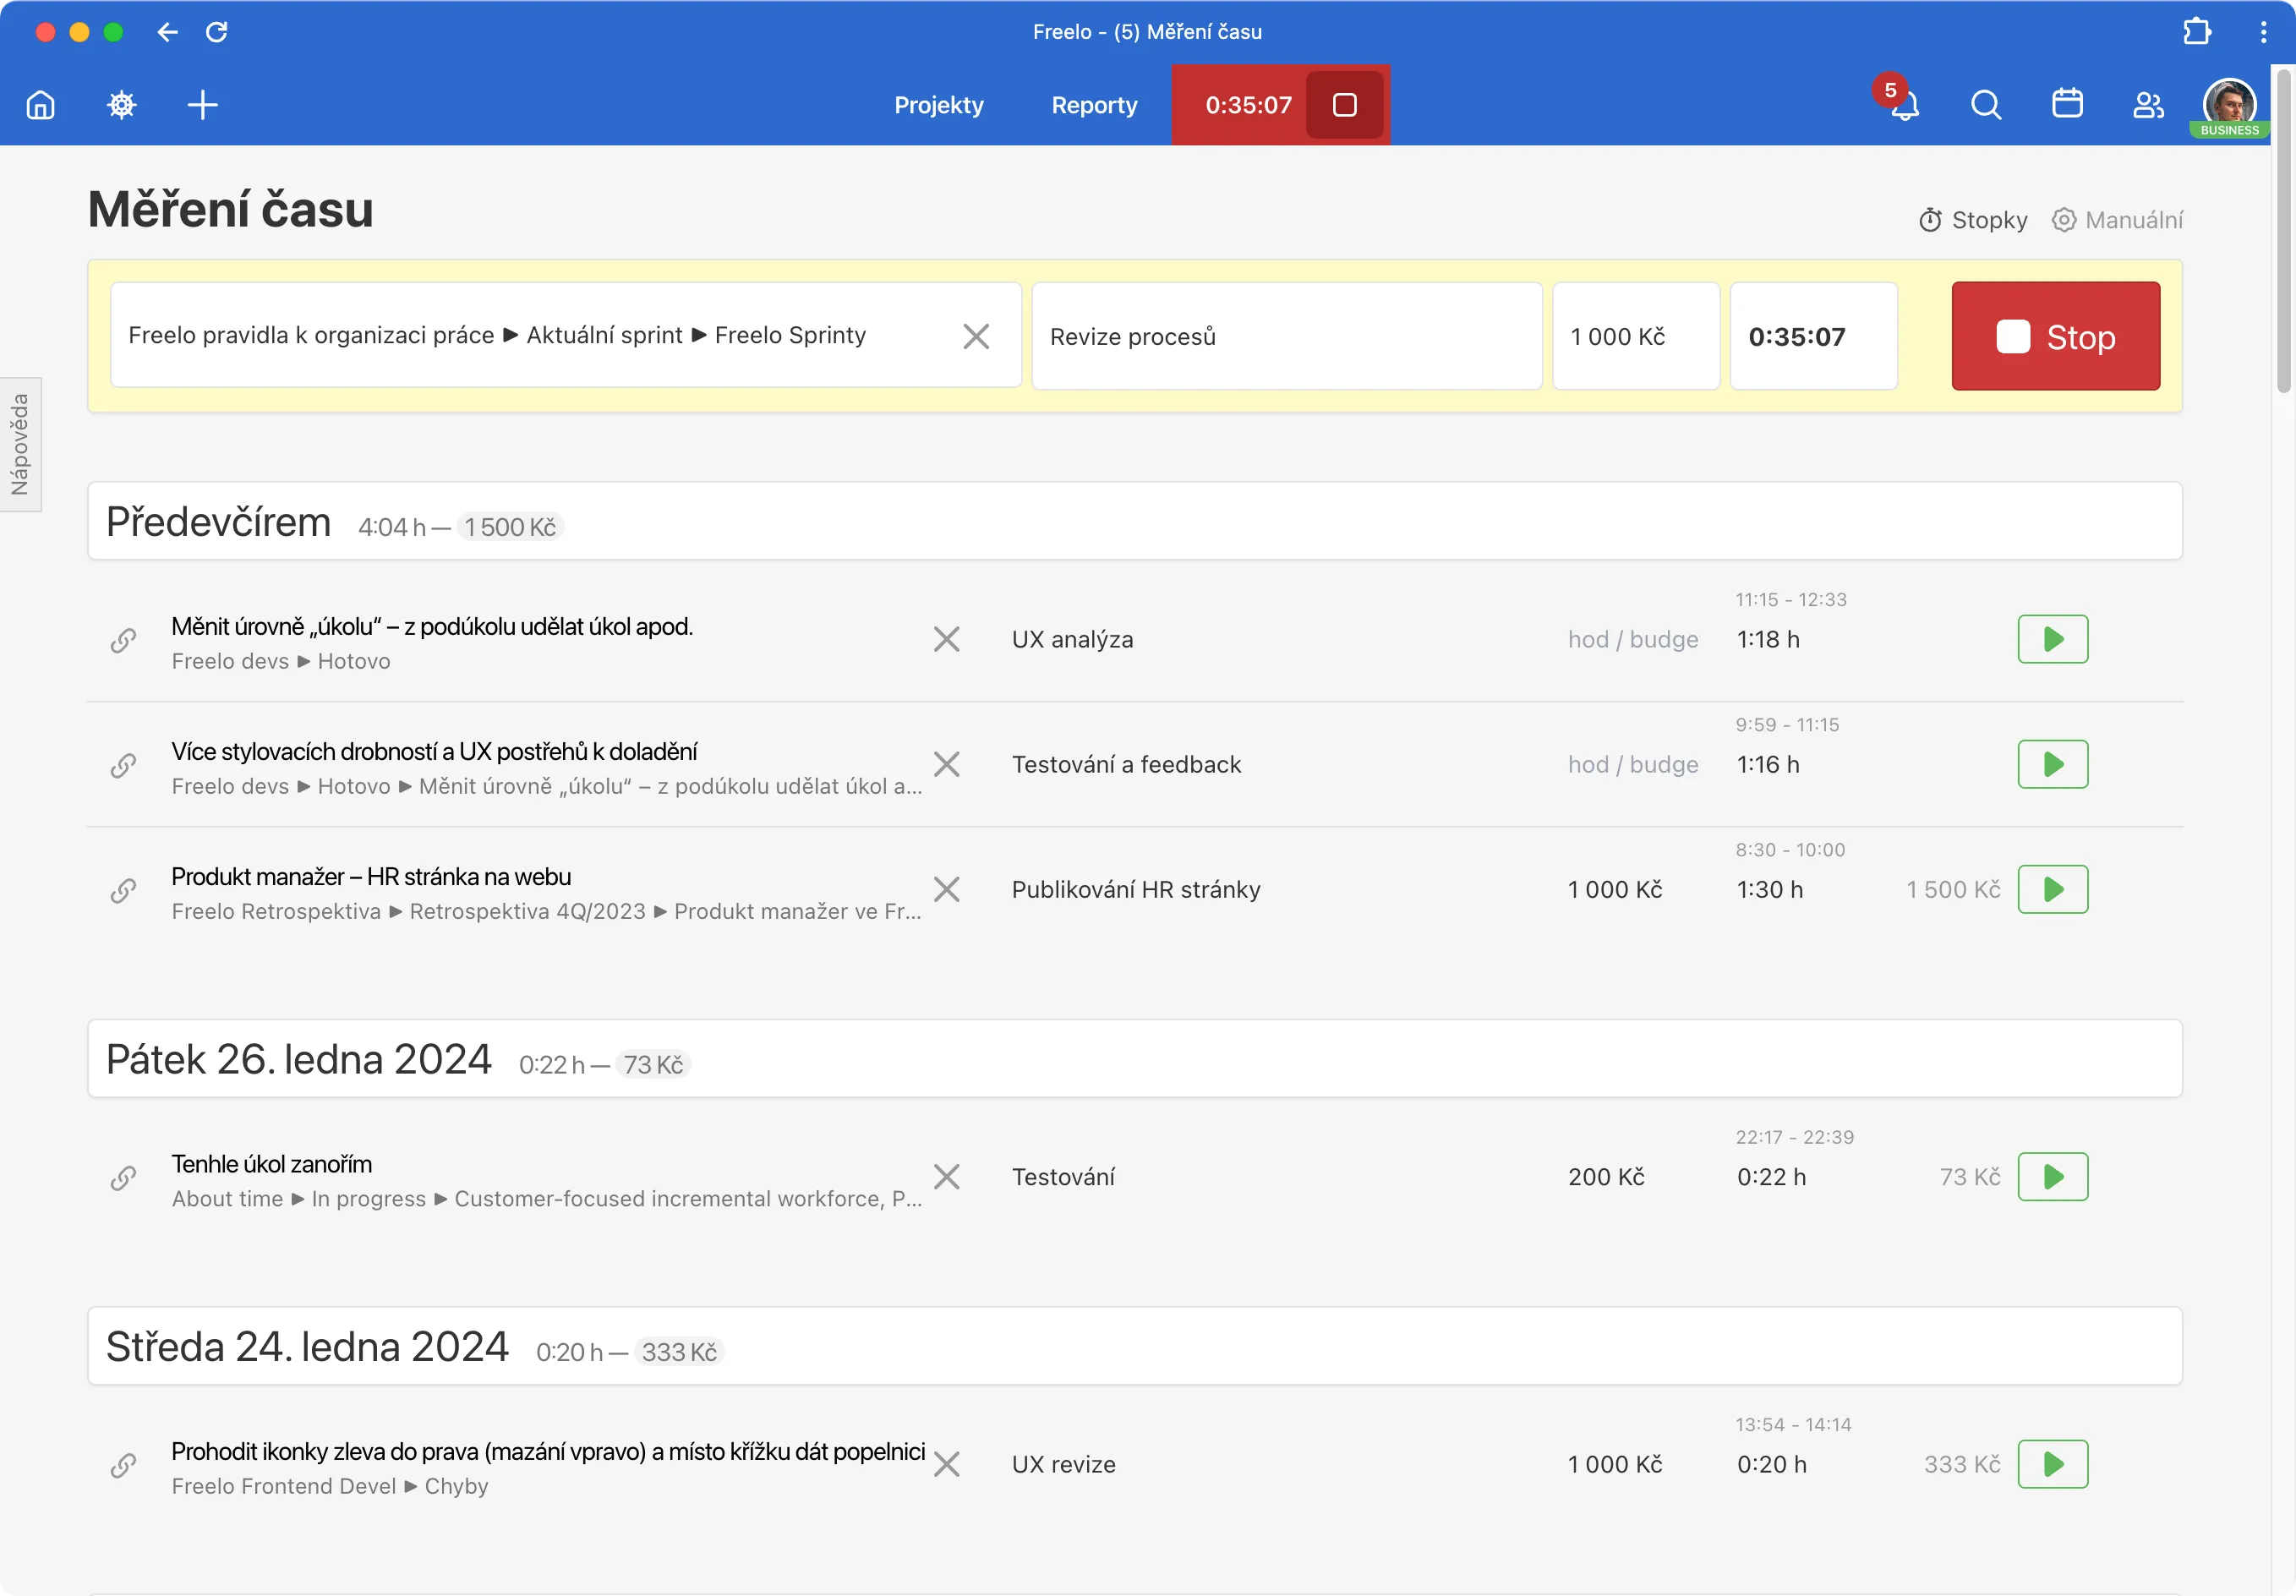Click the 22:17 - 22:39 time range
This screenshot has width=2296, height=1596.
pos(1795,1138)
